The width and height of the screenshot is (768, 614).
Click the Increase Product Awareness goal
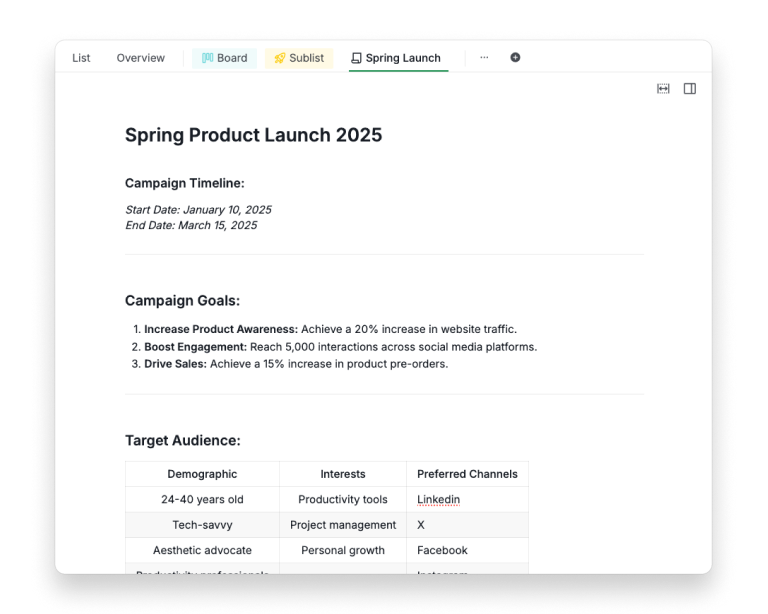[220, 329]
